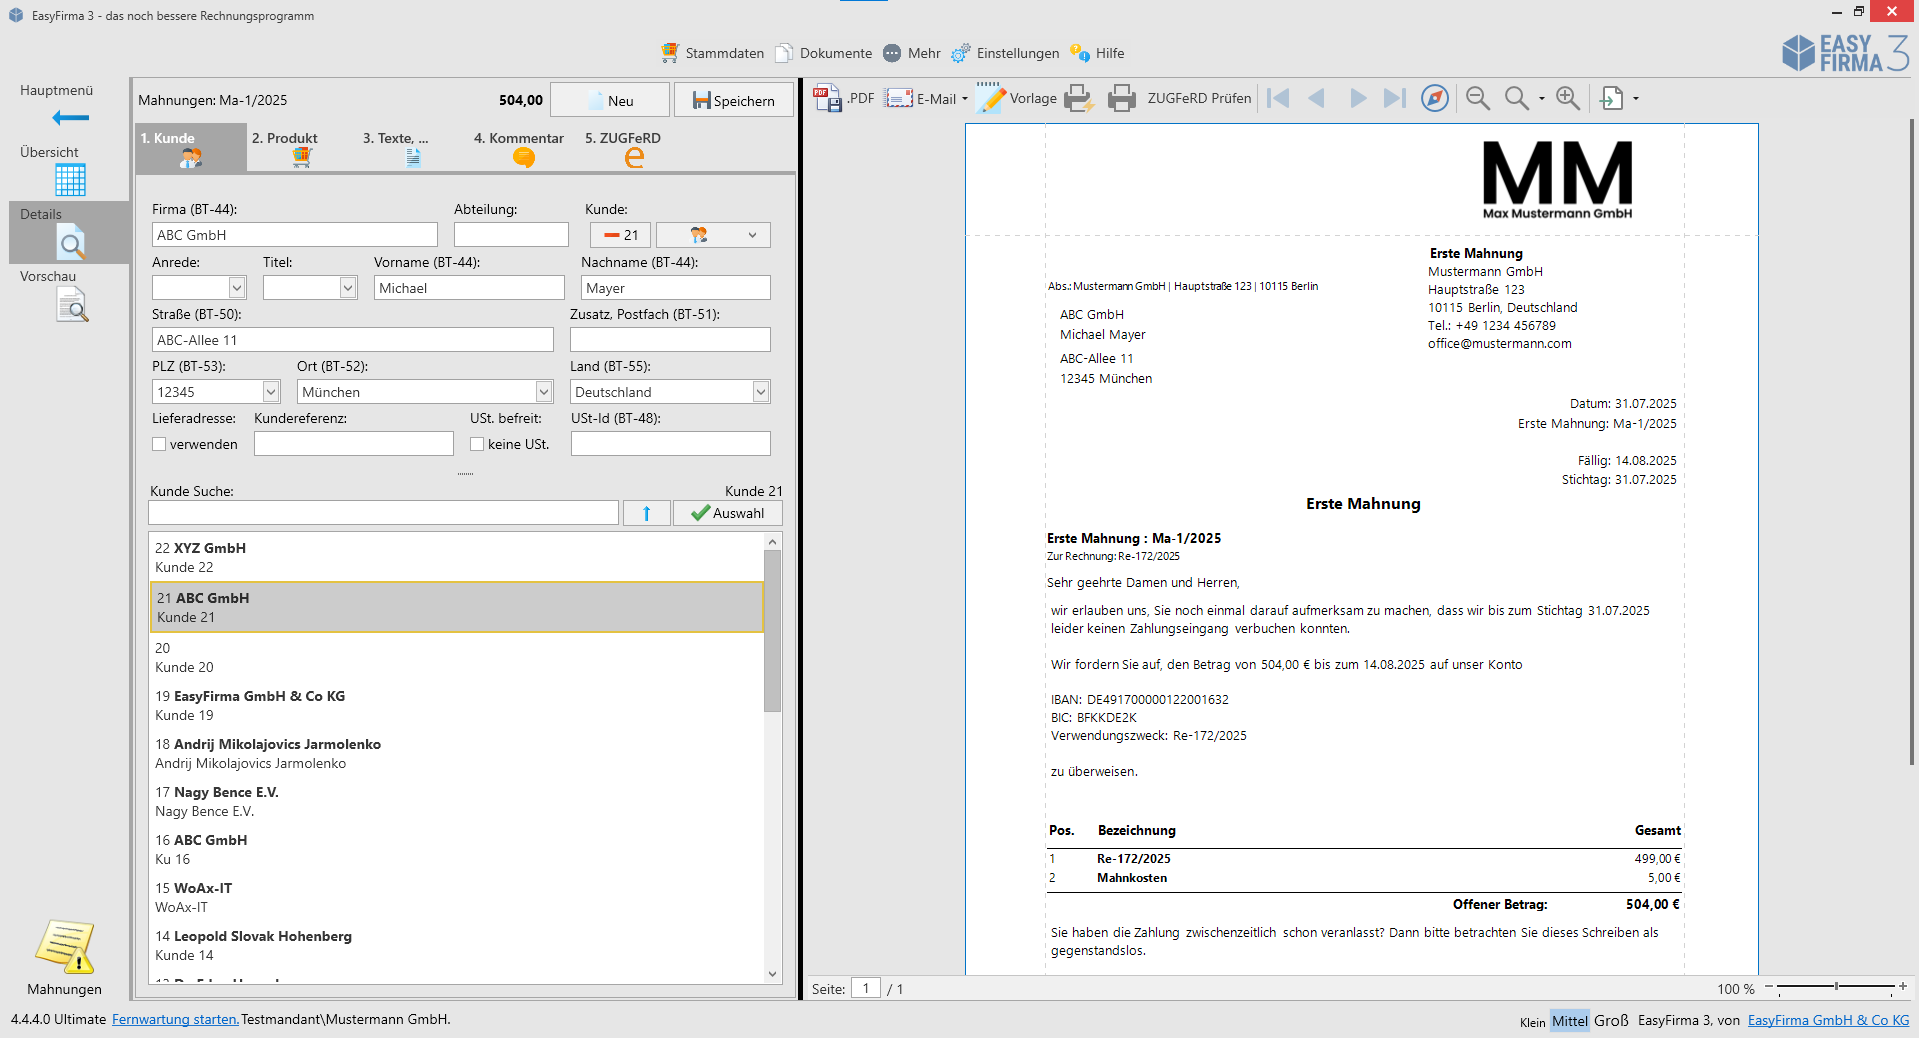Click customer list scrollbar down arrow
The width and height of the screenshot is (1919, 1038).
tap(772, 974)
